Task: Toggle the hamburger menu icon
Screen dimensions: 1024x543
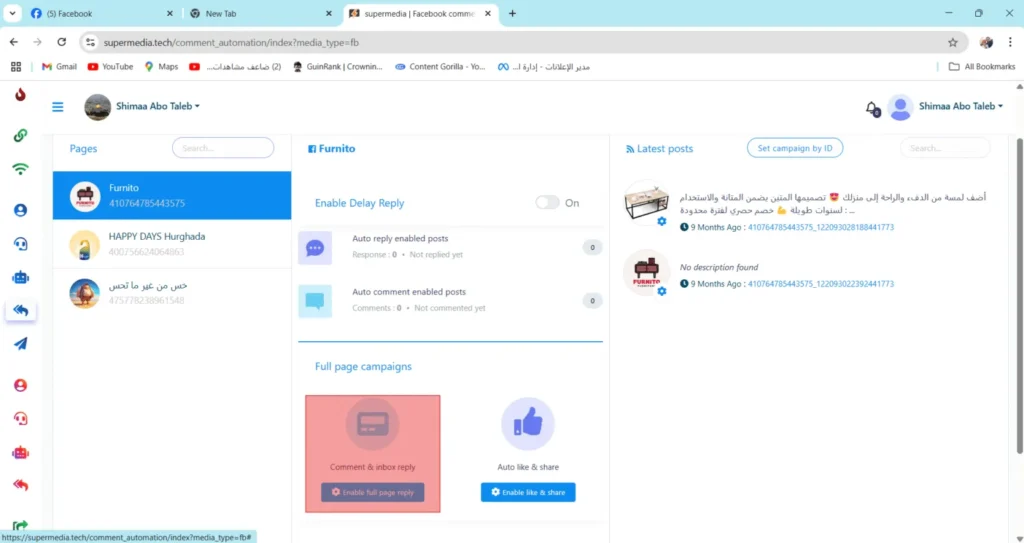Action: (x=58, y=107)
